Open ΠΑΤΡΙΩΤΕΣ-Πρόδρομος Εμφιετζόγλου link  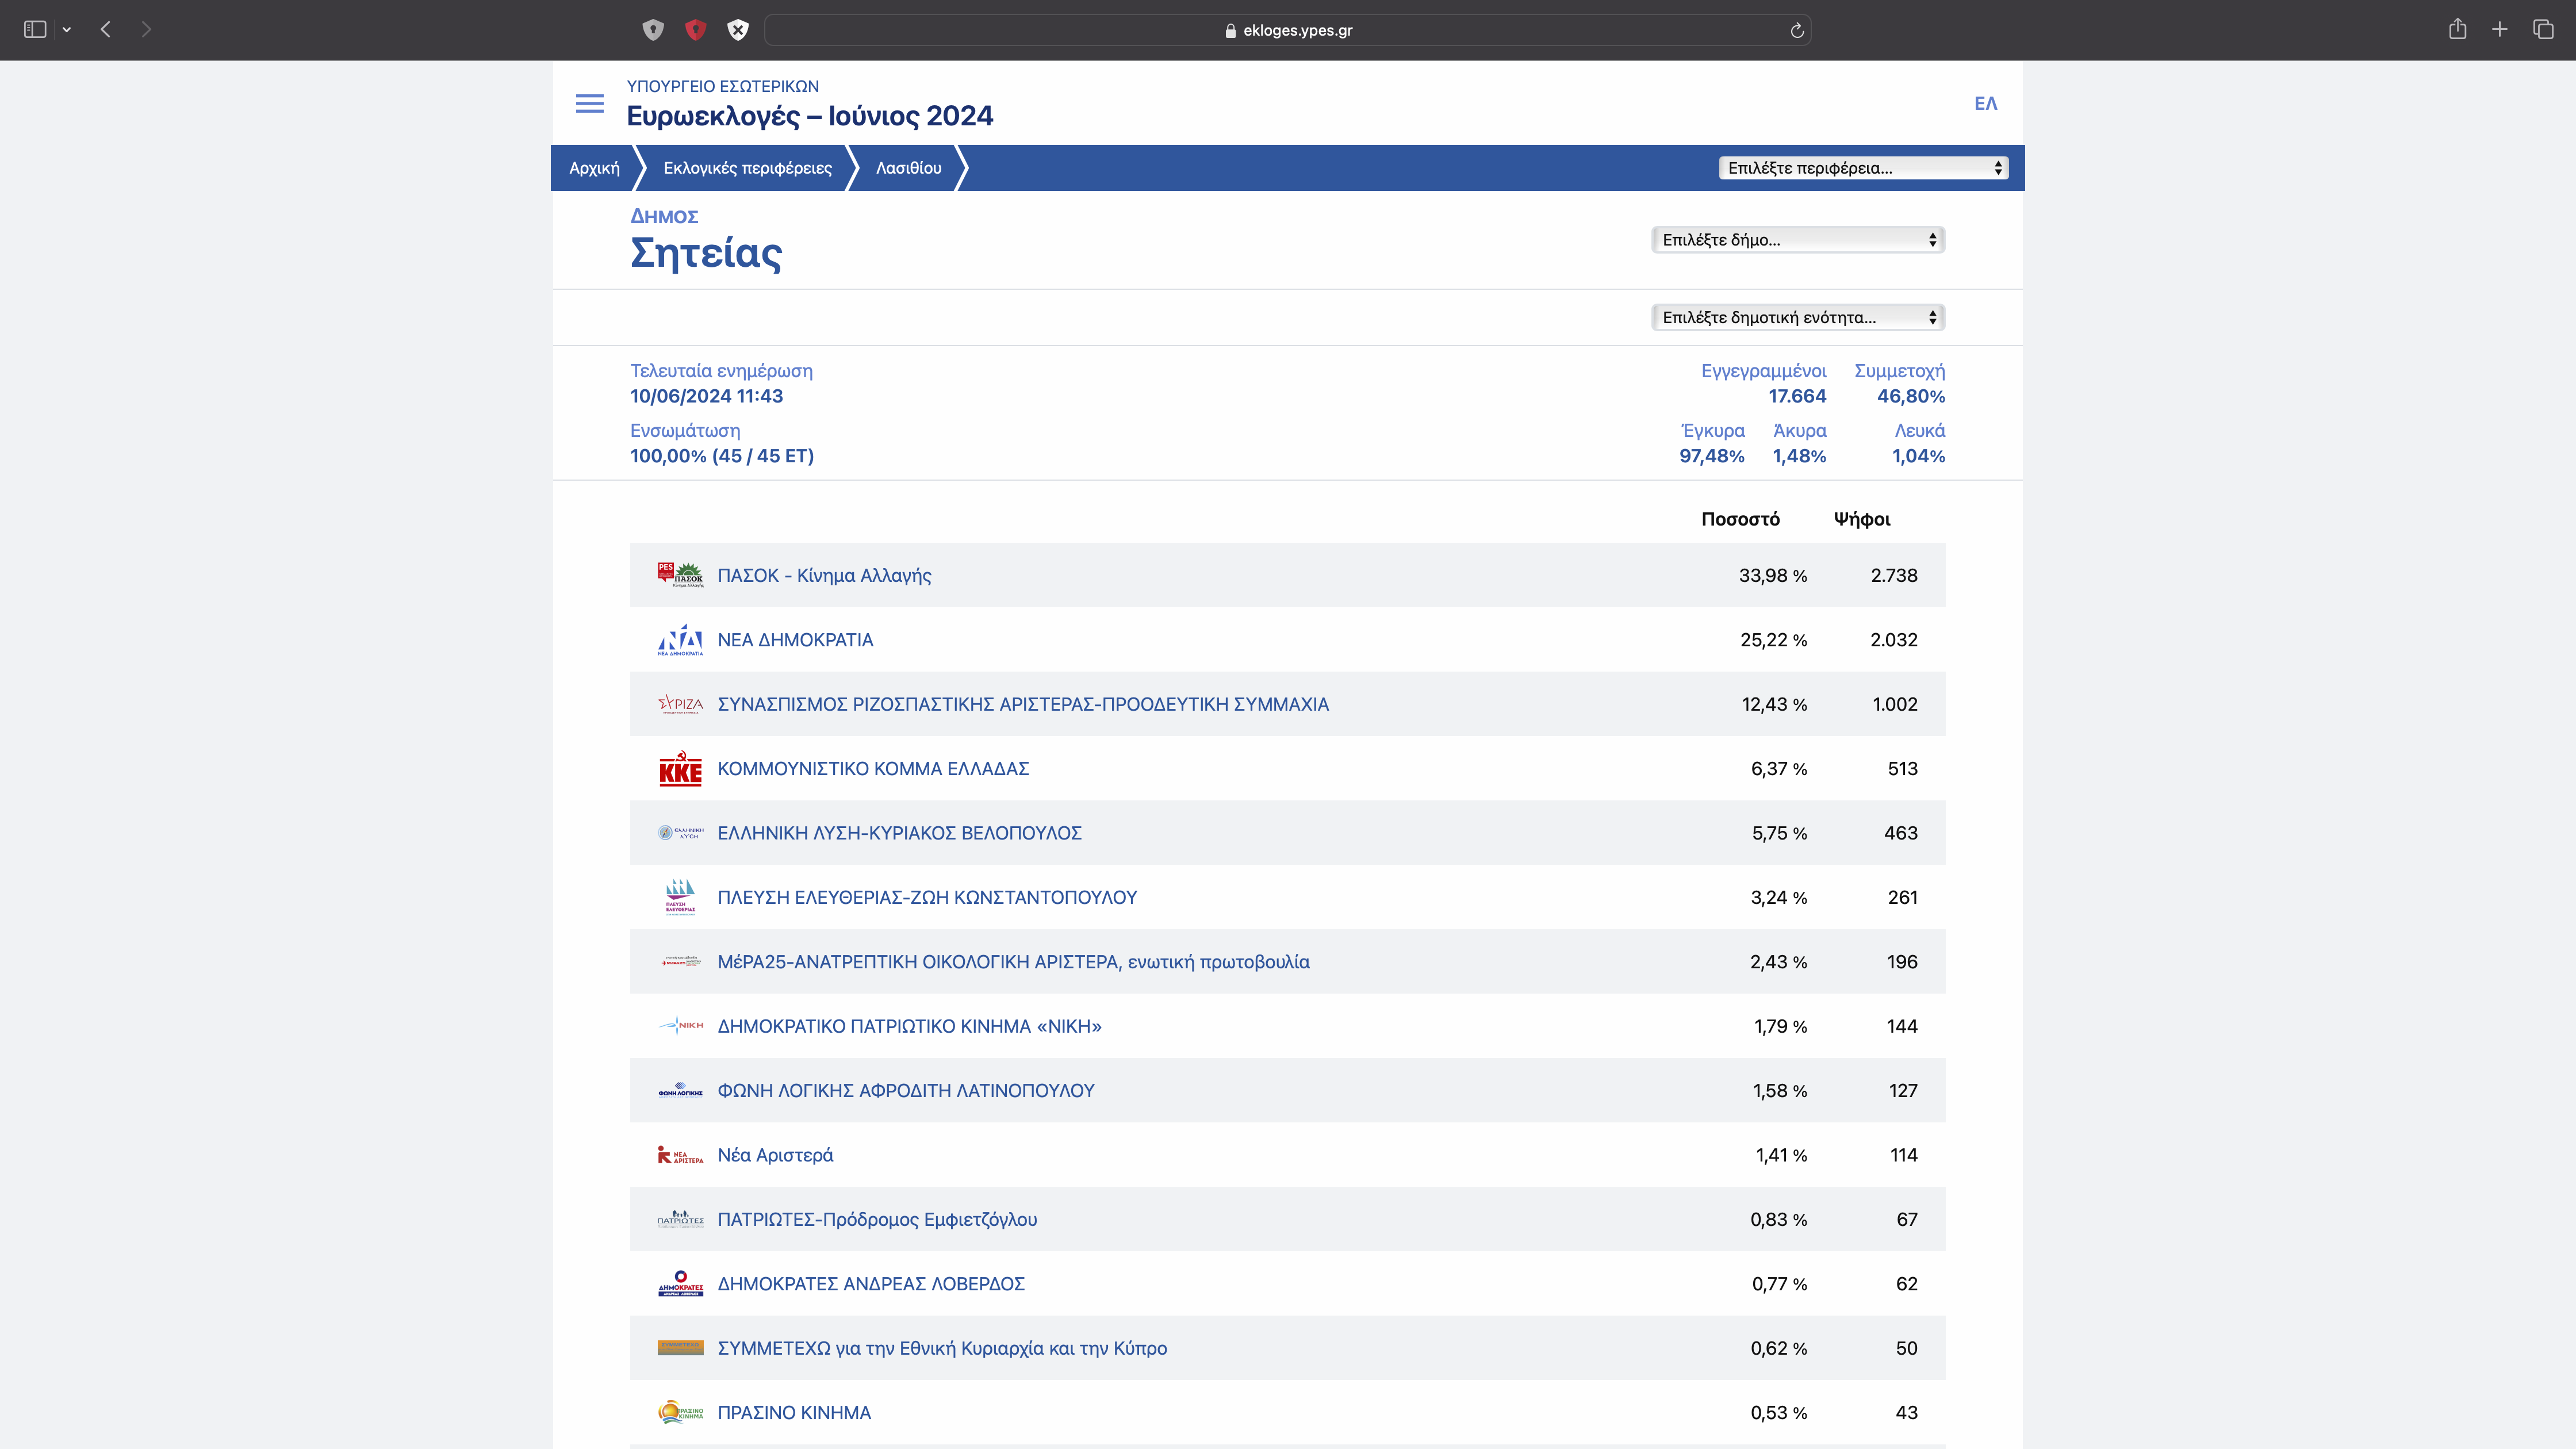877,1219
